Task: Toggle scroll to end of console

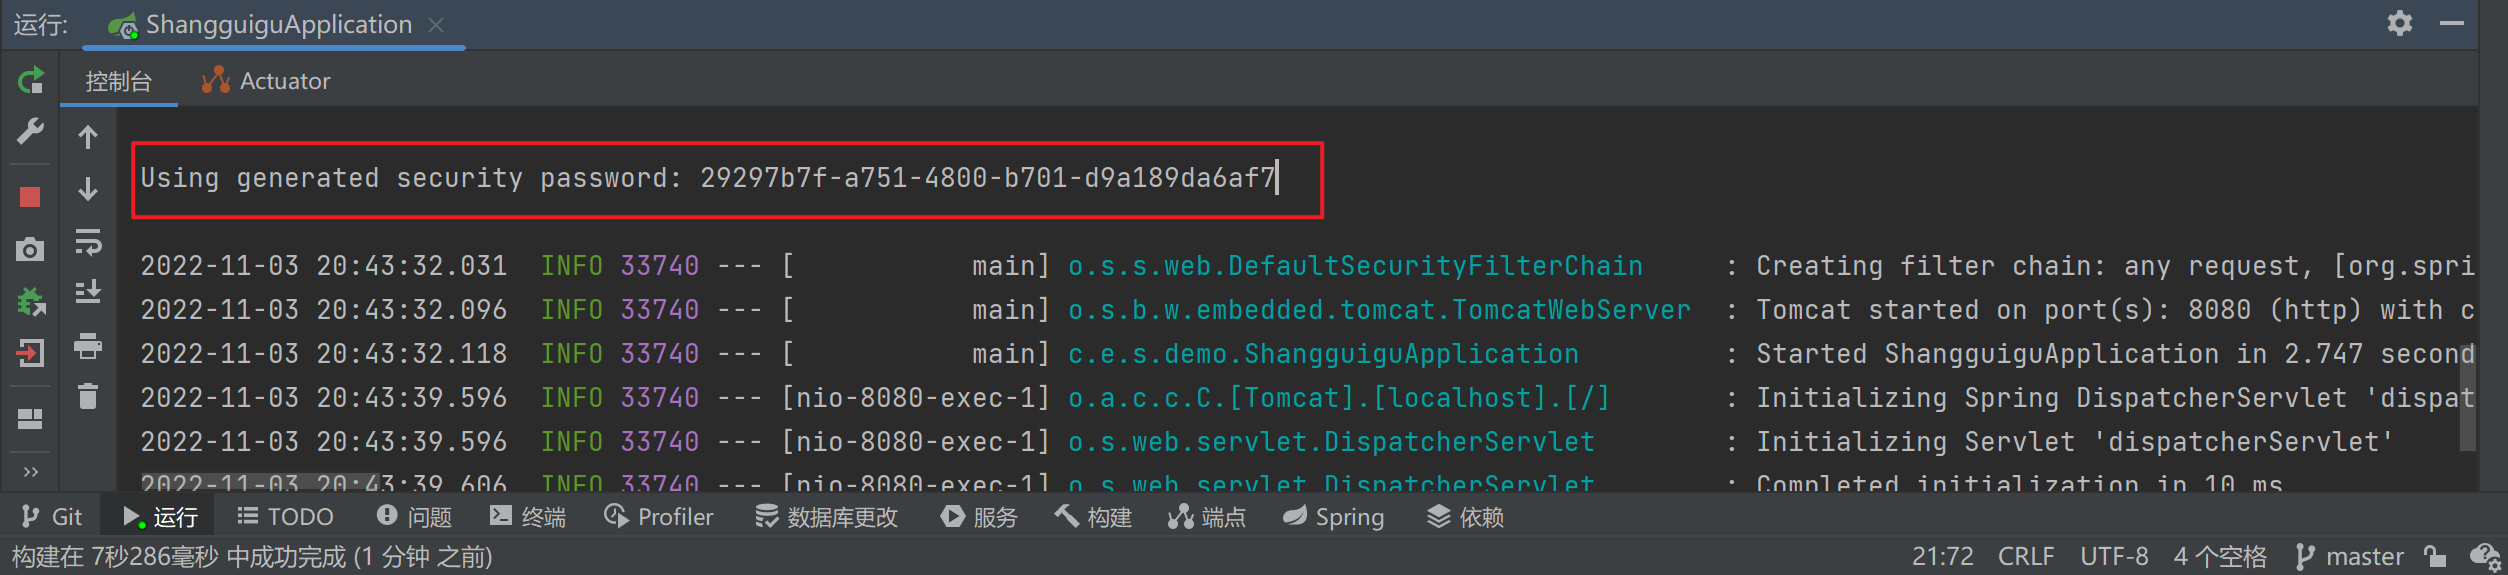Action: (88, 292)
